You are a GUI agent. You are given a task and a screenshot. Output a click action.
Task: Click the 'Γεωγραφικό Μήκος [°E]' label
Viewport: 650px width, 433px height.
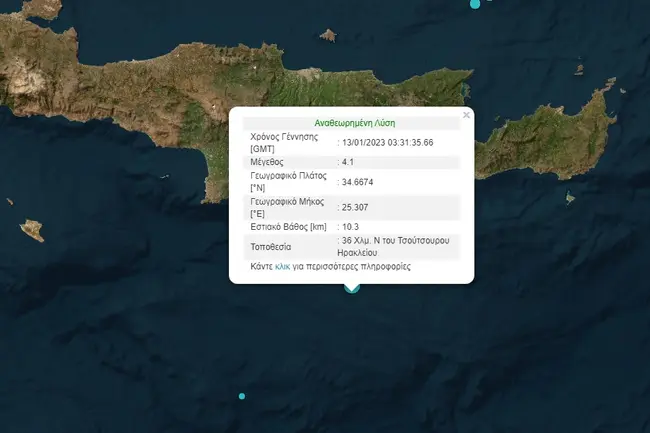click(288, 206)
